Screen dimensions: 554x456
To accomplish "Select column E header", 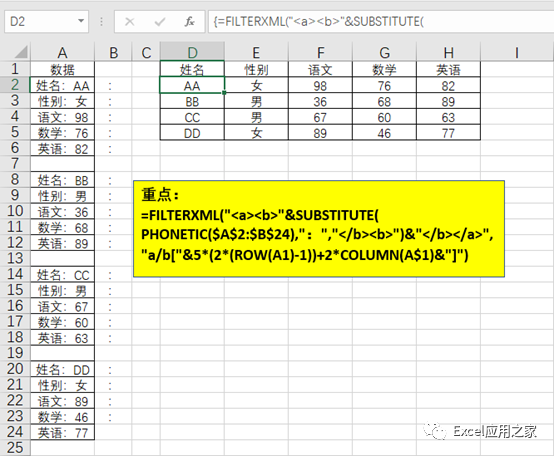I will coord(256,52).
